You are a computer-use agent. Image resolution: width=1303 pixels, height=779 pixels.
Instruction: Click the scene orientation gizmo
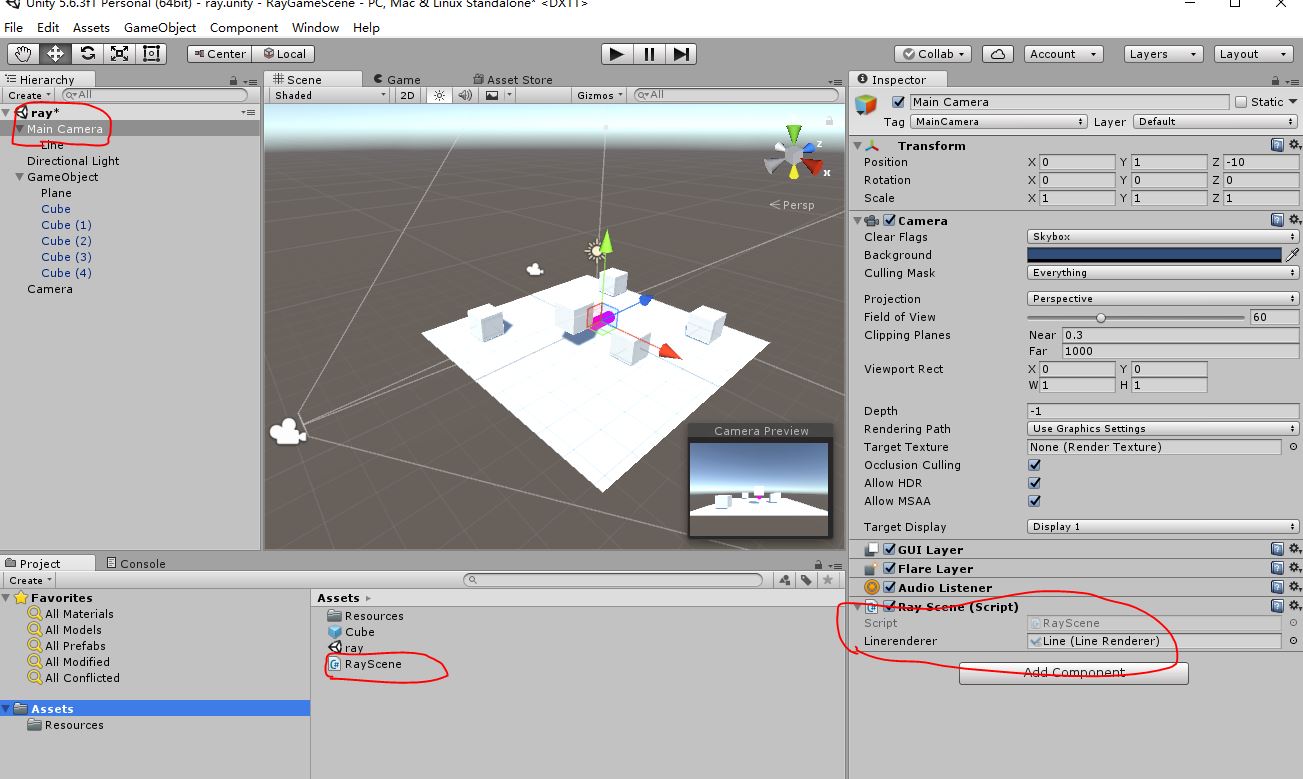(794, 153)
